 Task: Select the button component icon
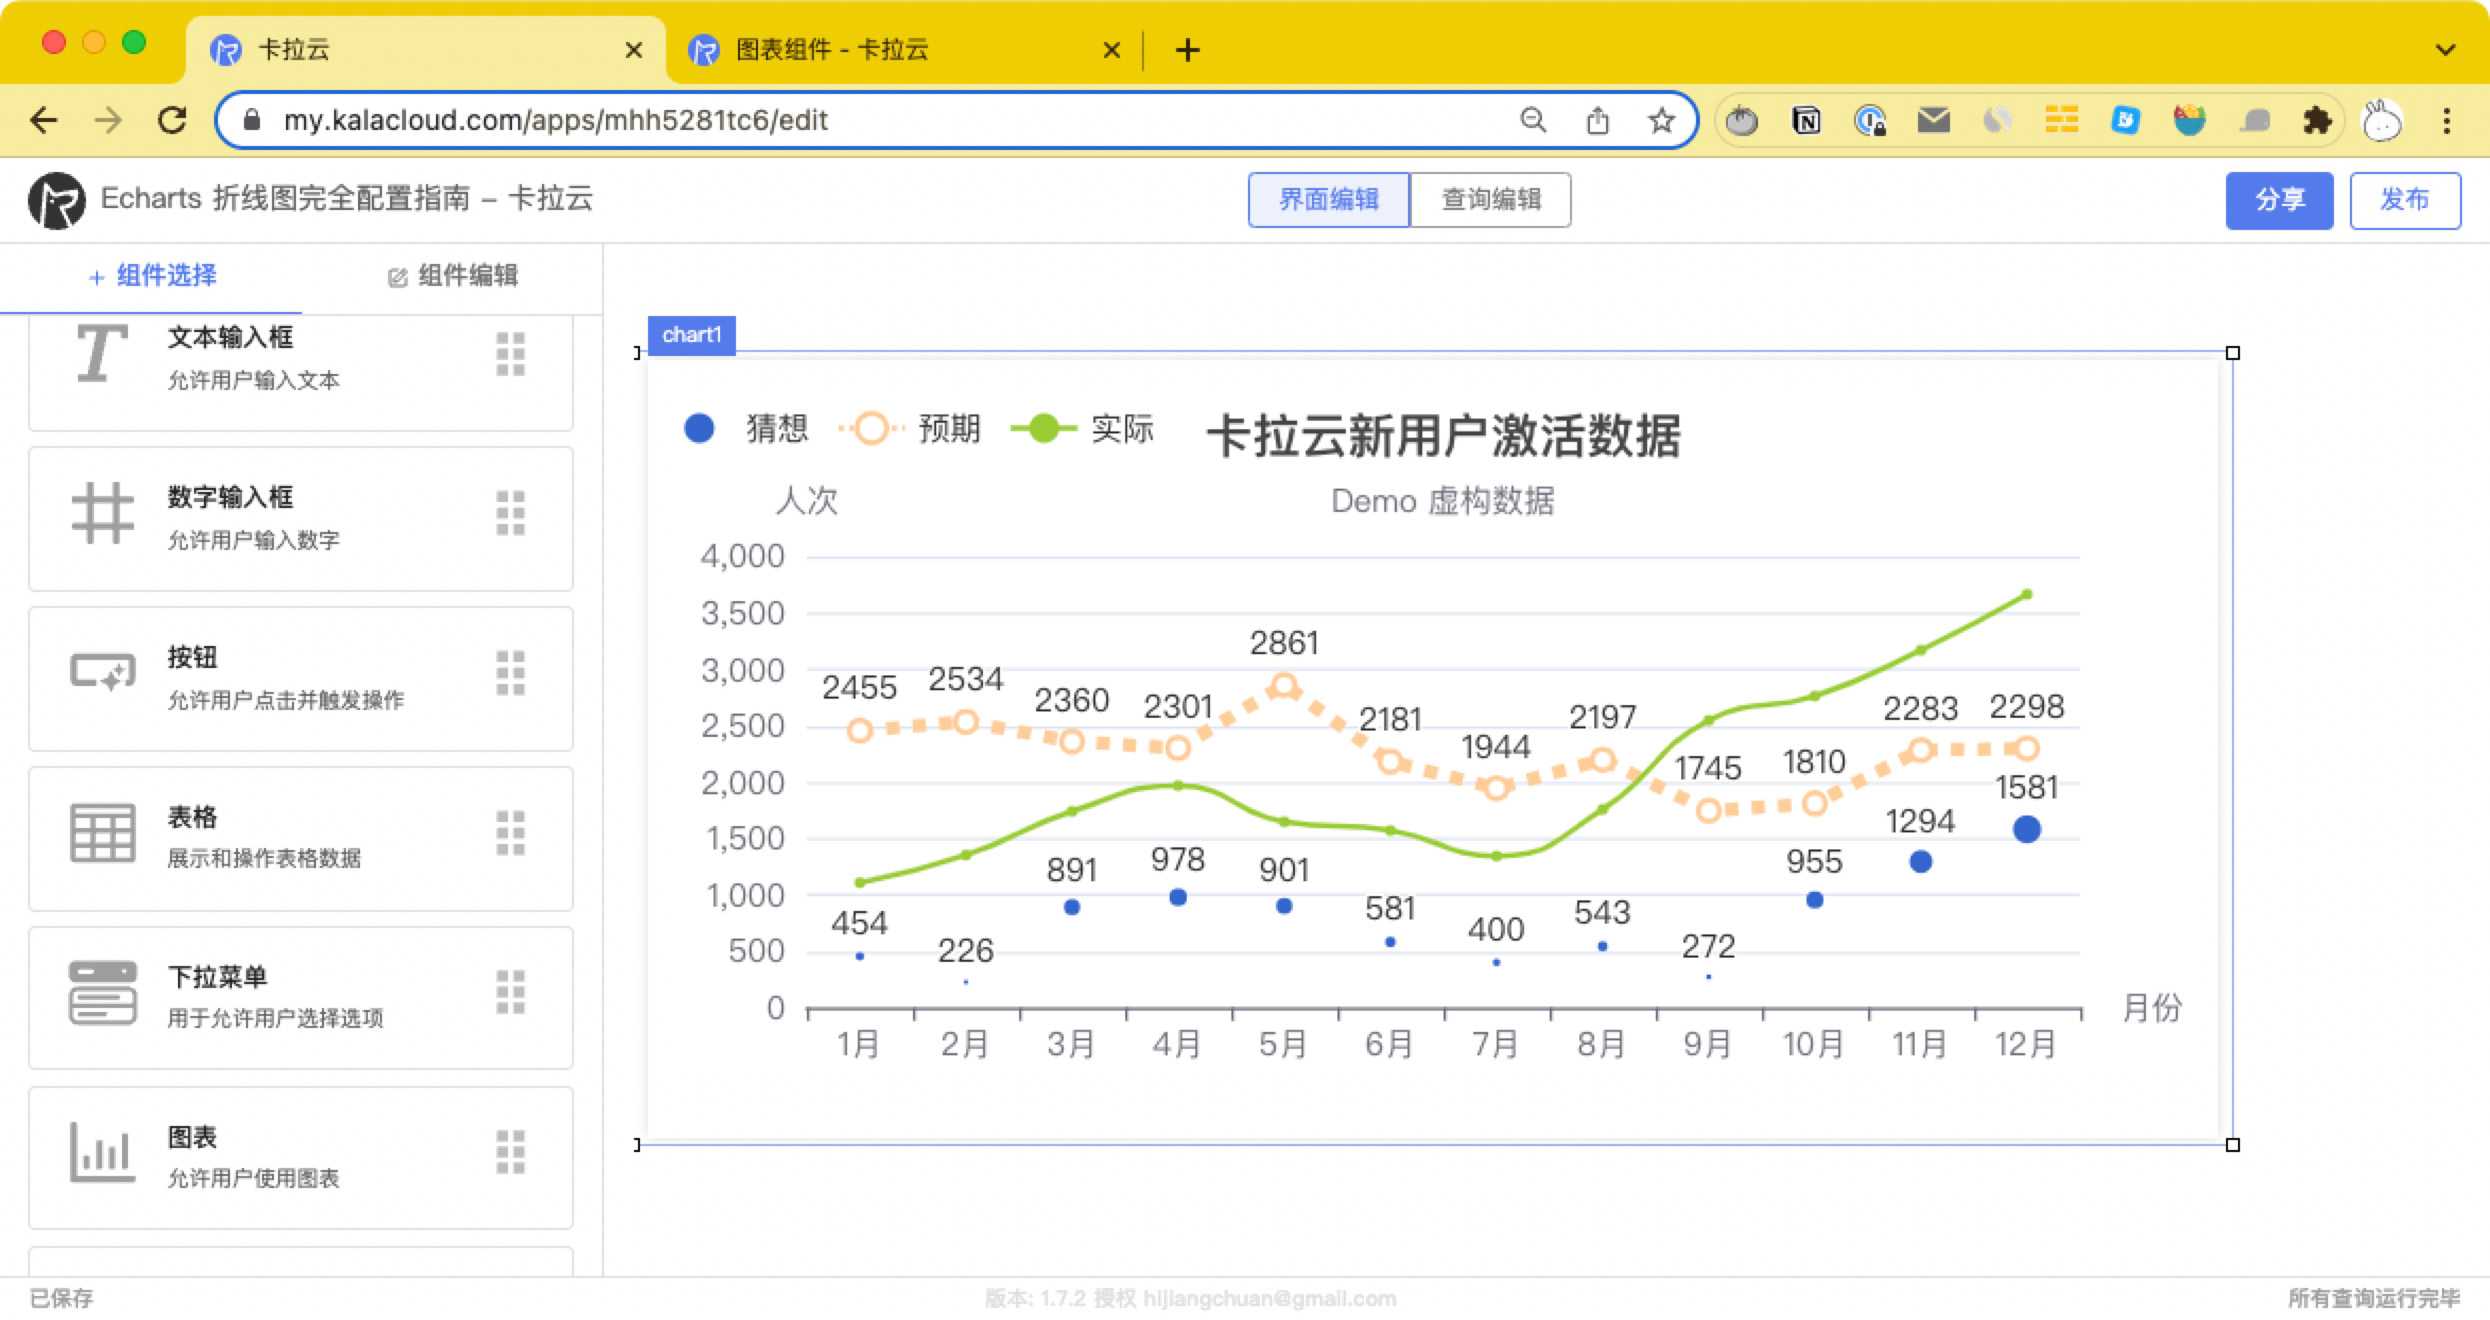pos(102,672)
